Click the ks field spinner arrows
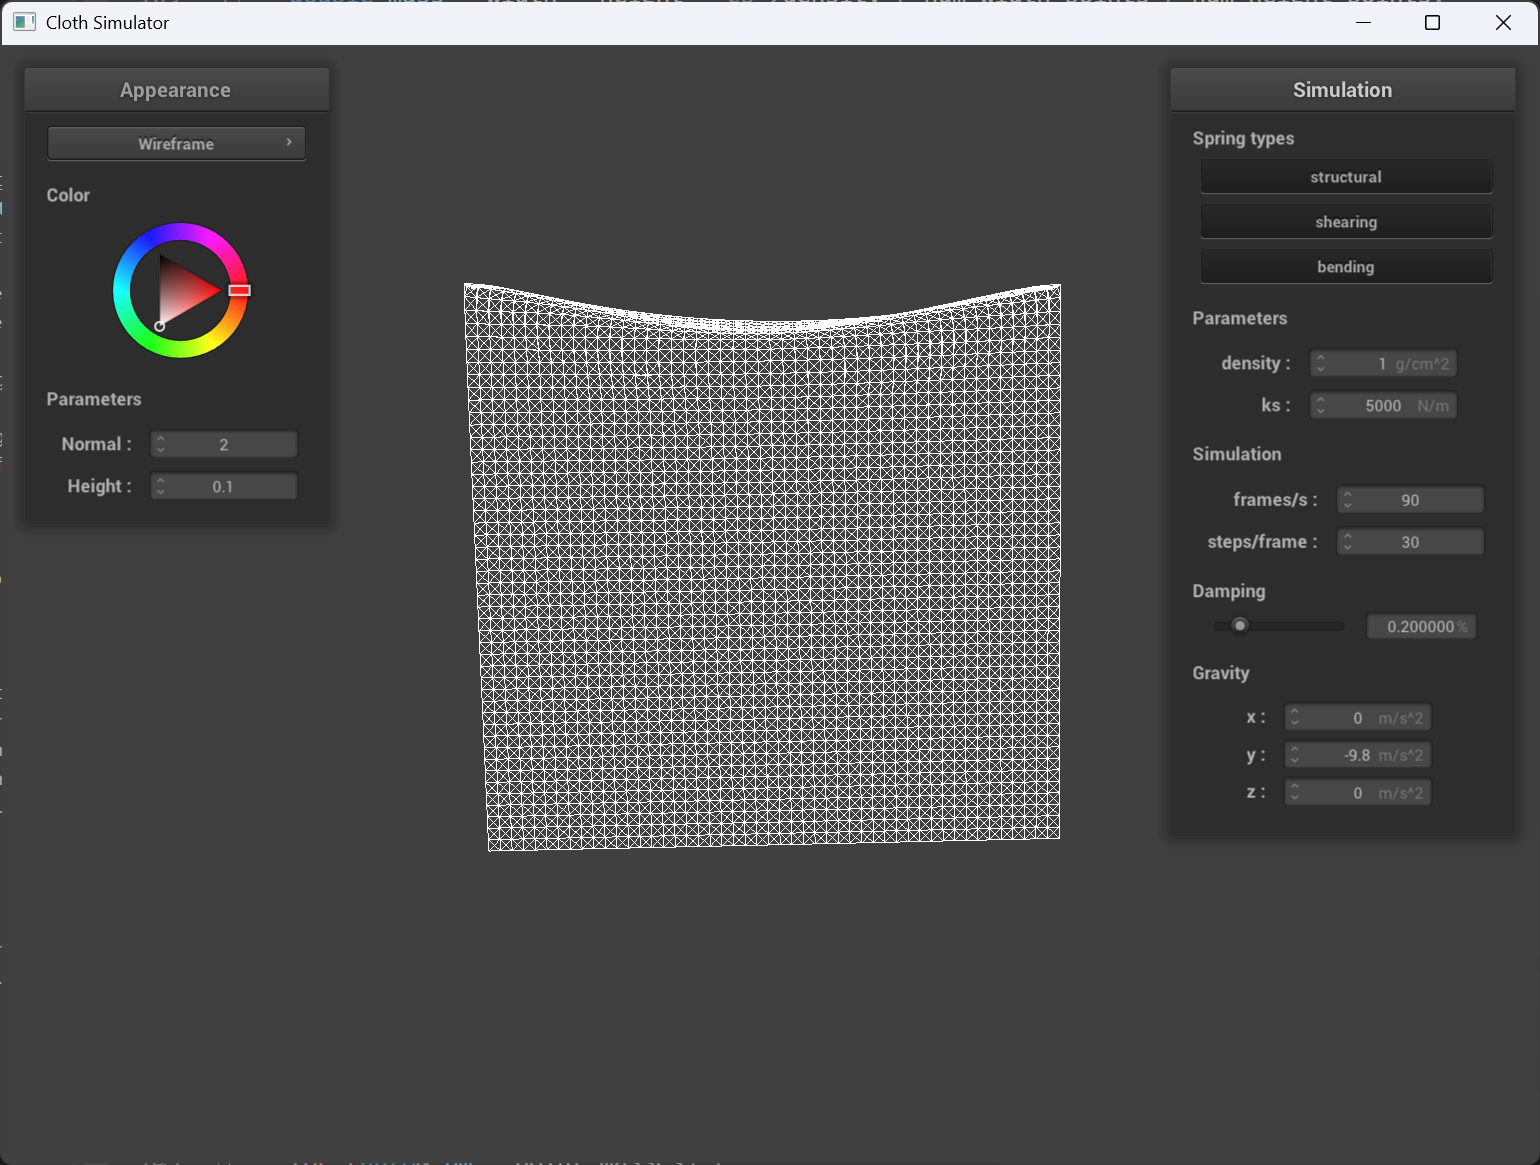Screen dimensions: 1540x1165 tap(1321, 405)
